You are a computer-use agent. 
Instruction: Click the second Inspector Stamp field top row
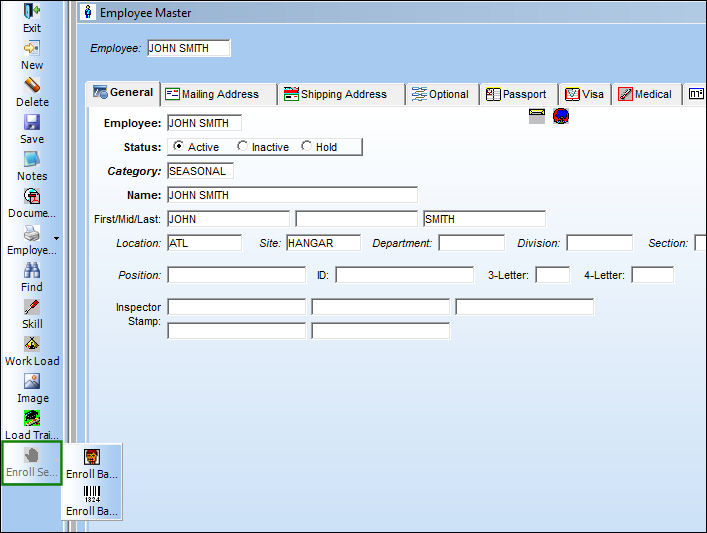point(381,307)
